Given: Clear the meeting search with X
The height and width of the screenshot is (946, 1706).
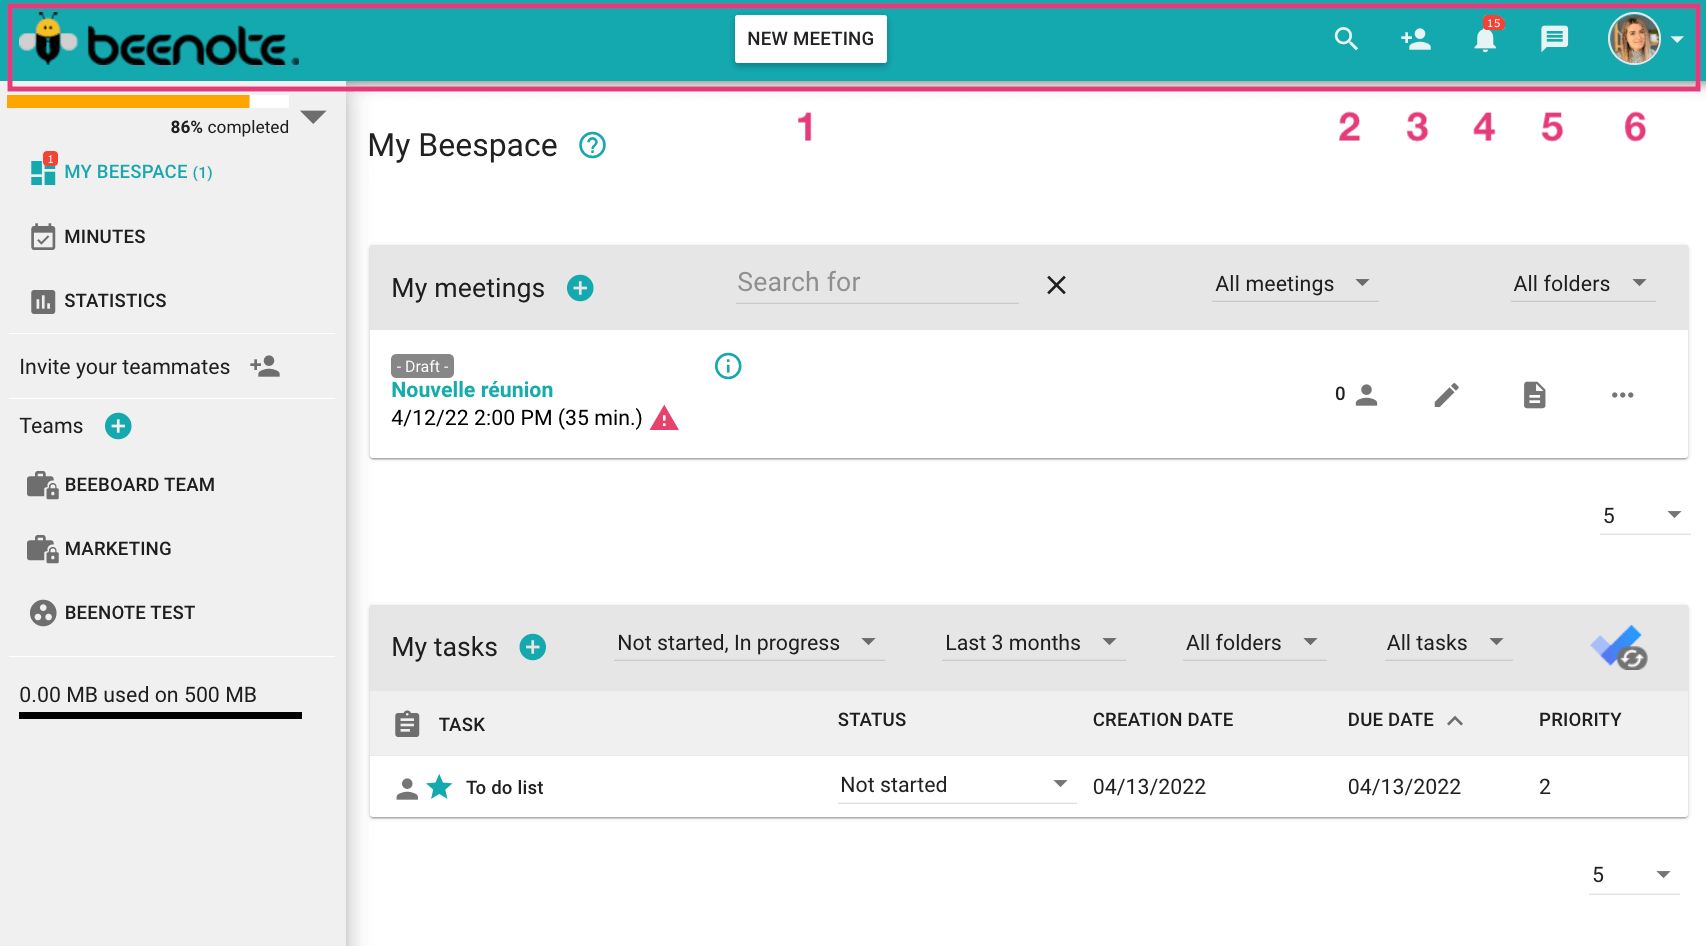Looking at the screenshot, I should [1056, 285].
